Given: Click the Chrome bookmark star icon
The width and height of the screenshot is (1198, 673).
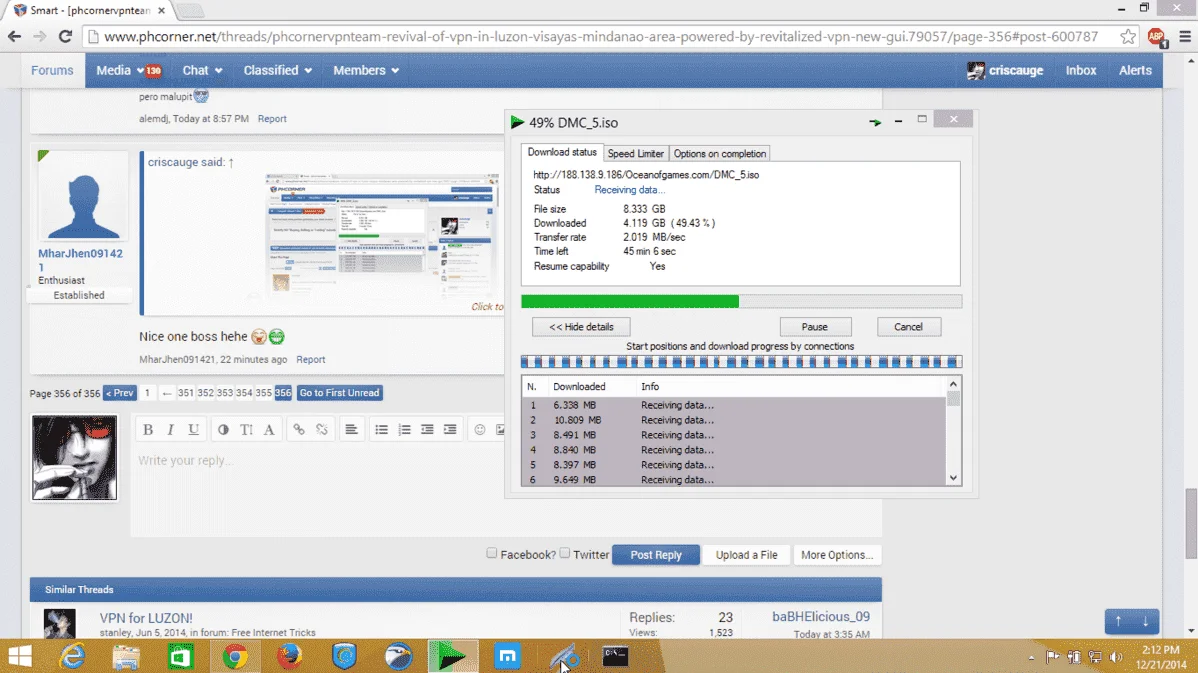Looking at the screenshot, I should (x=1128, y=37).
